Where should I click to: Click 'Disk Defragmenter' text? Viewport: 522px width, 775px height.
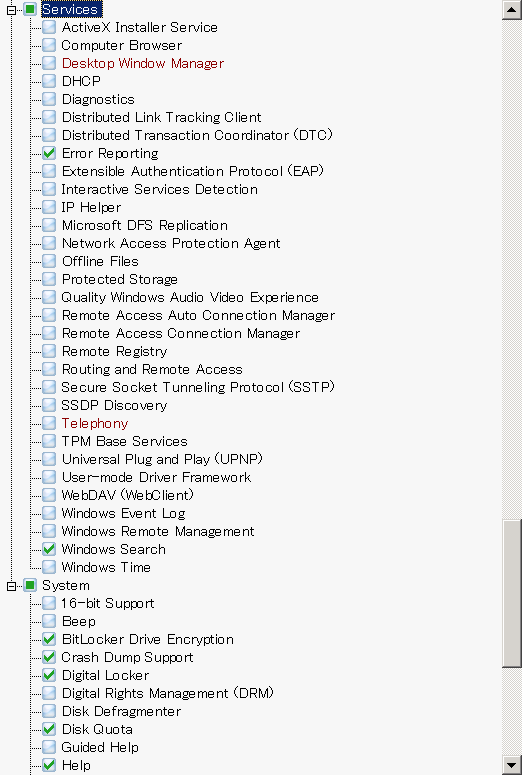click(122, 711)
